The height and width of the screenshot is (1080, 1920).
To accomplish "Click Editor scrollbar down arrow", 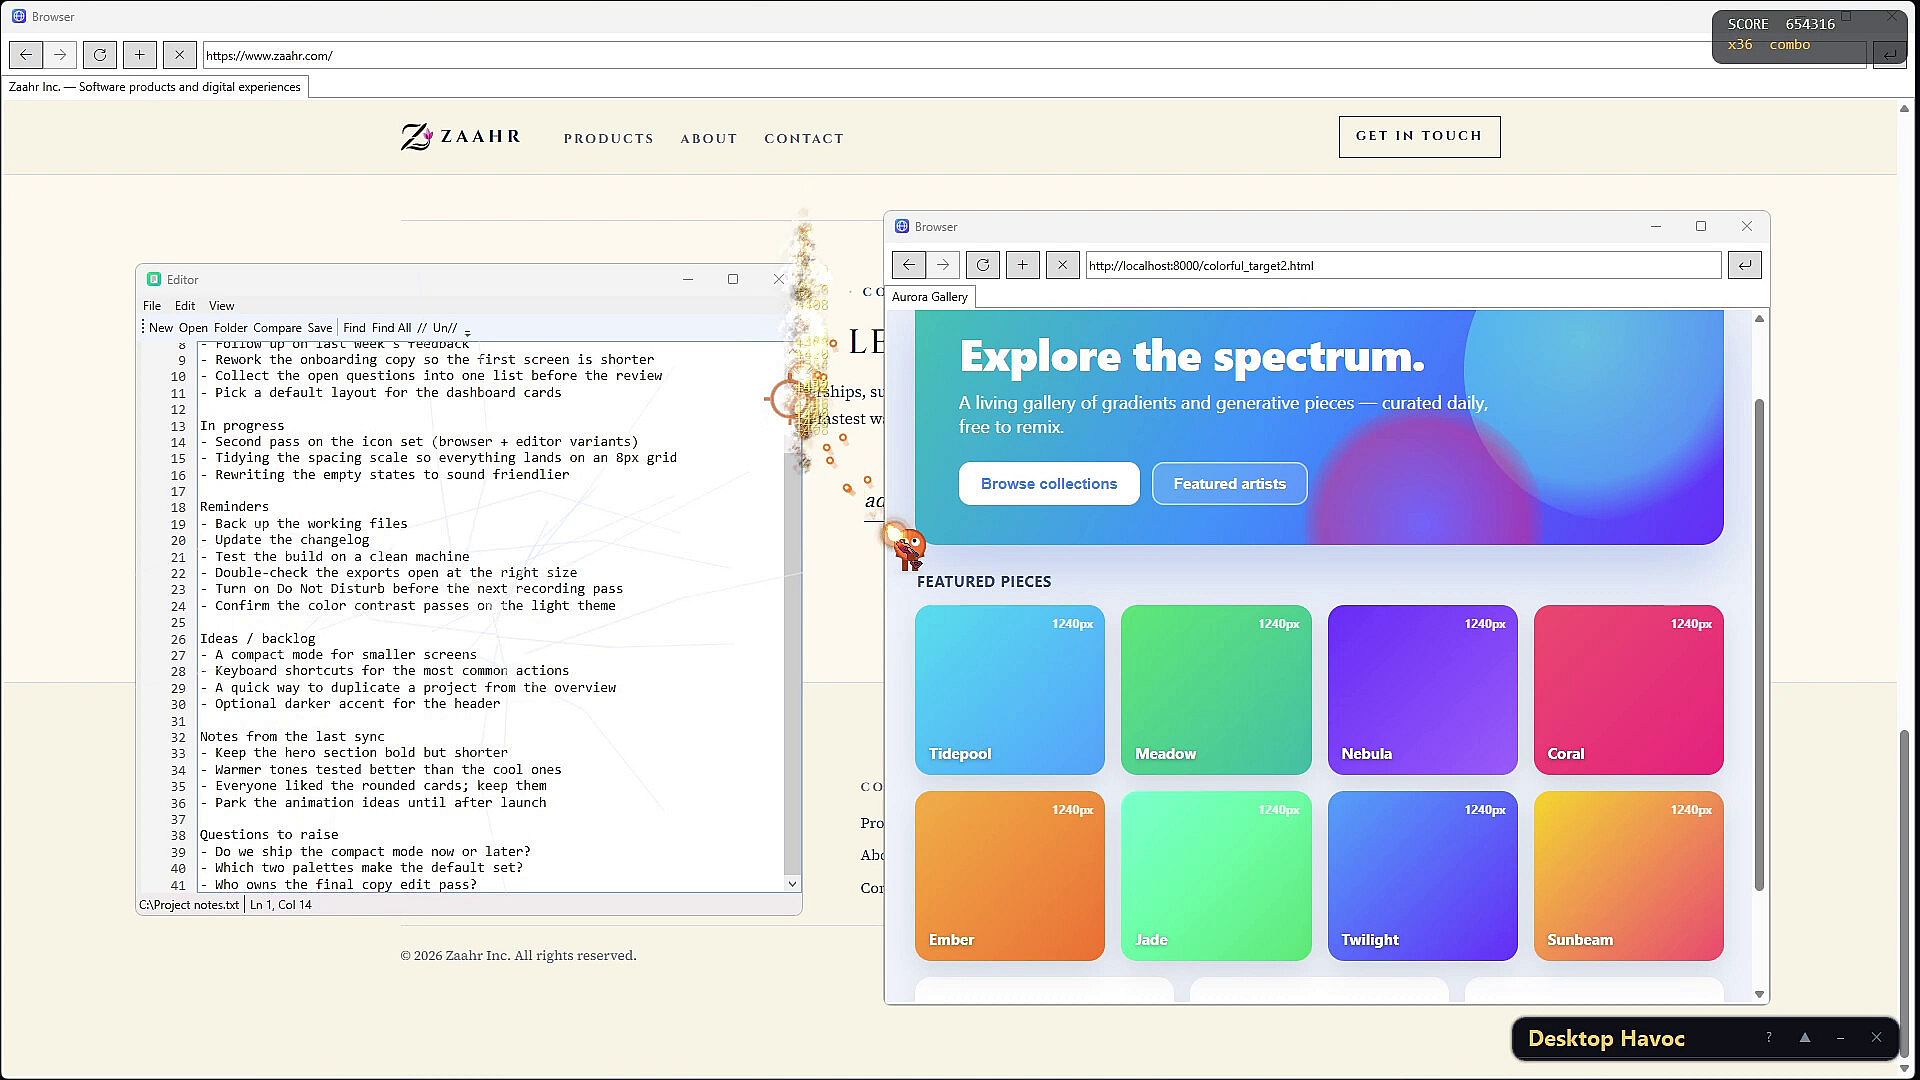I will [x=792, y=884].
